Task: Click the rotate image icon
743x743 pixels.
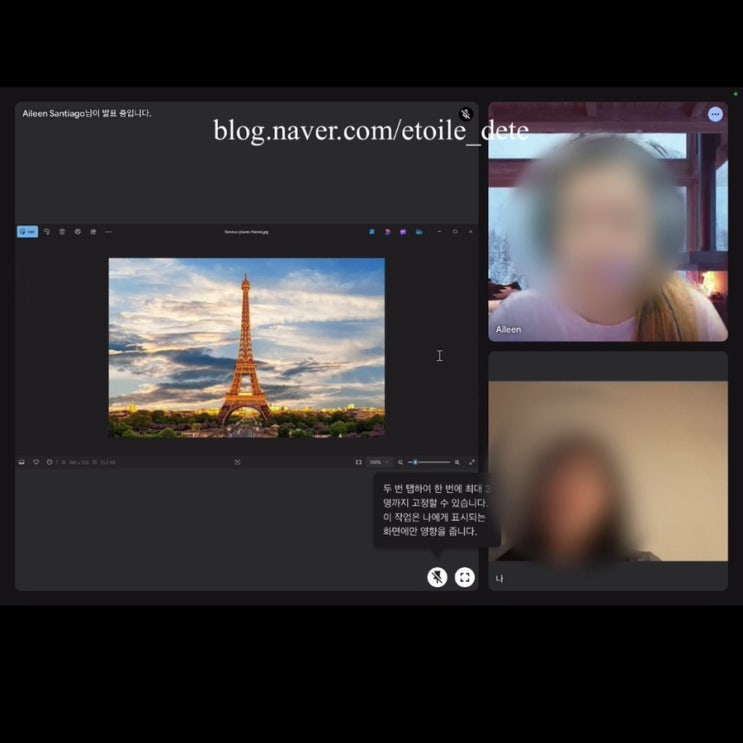Action: [46, 232]
